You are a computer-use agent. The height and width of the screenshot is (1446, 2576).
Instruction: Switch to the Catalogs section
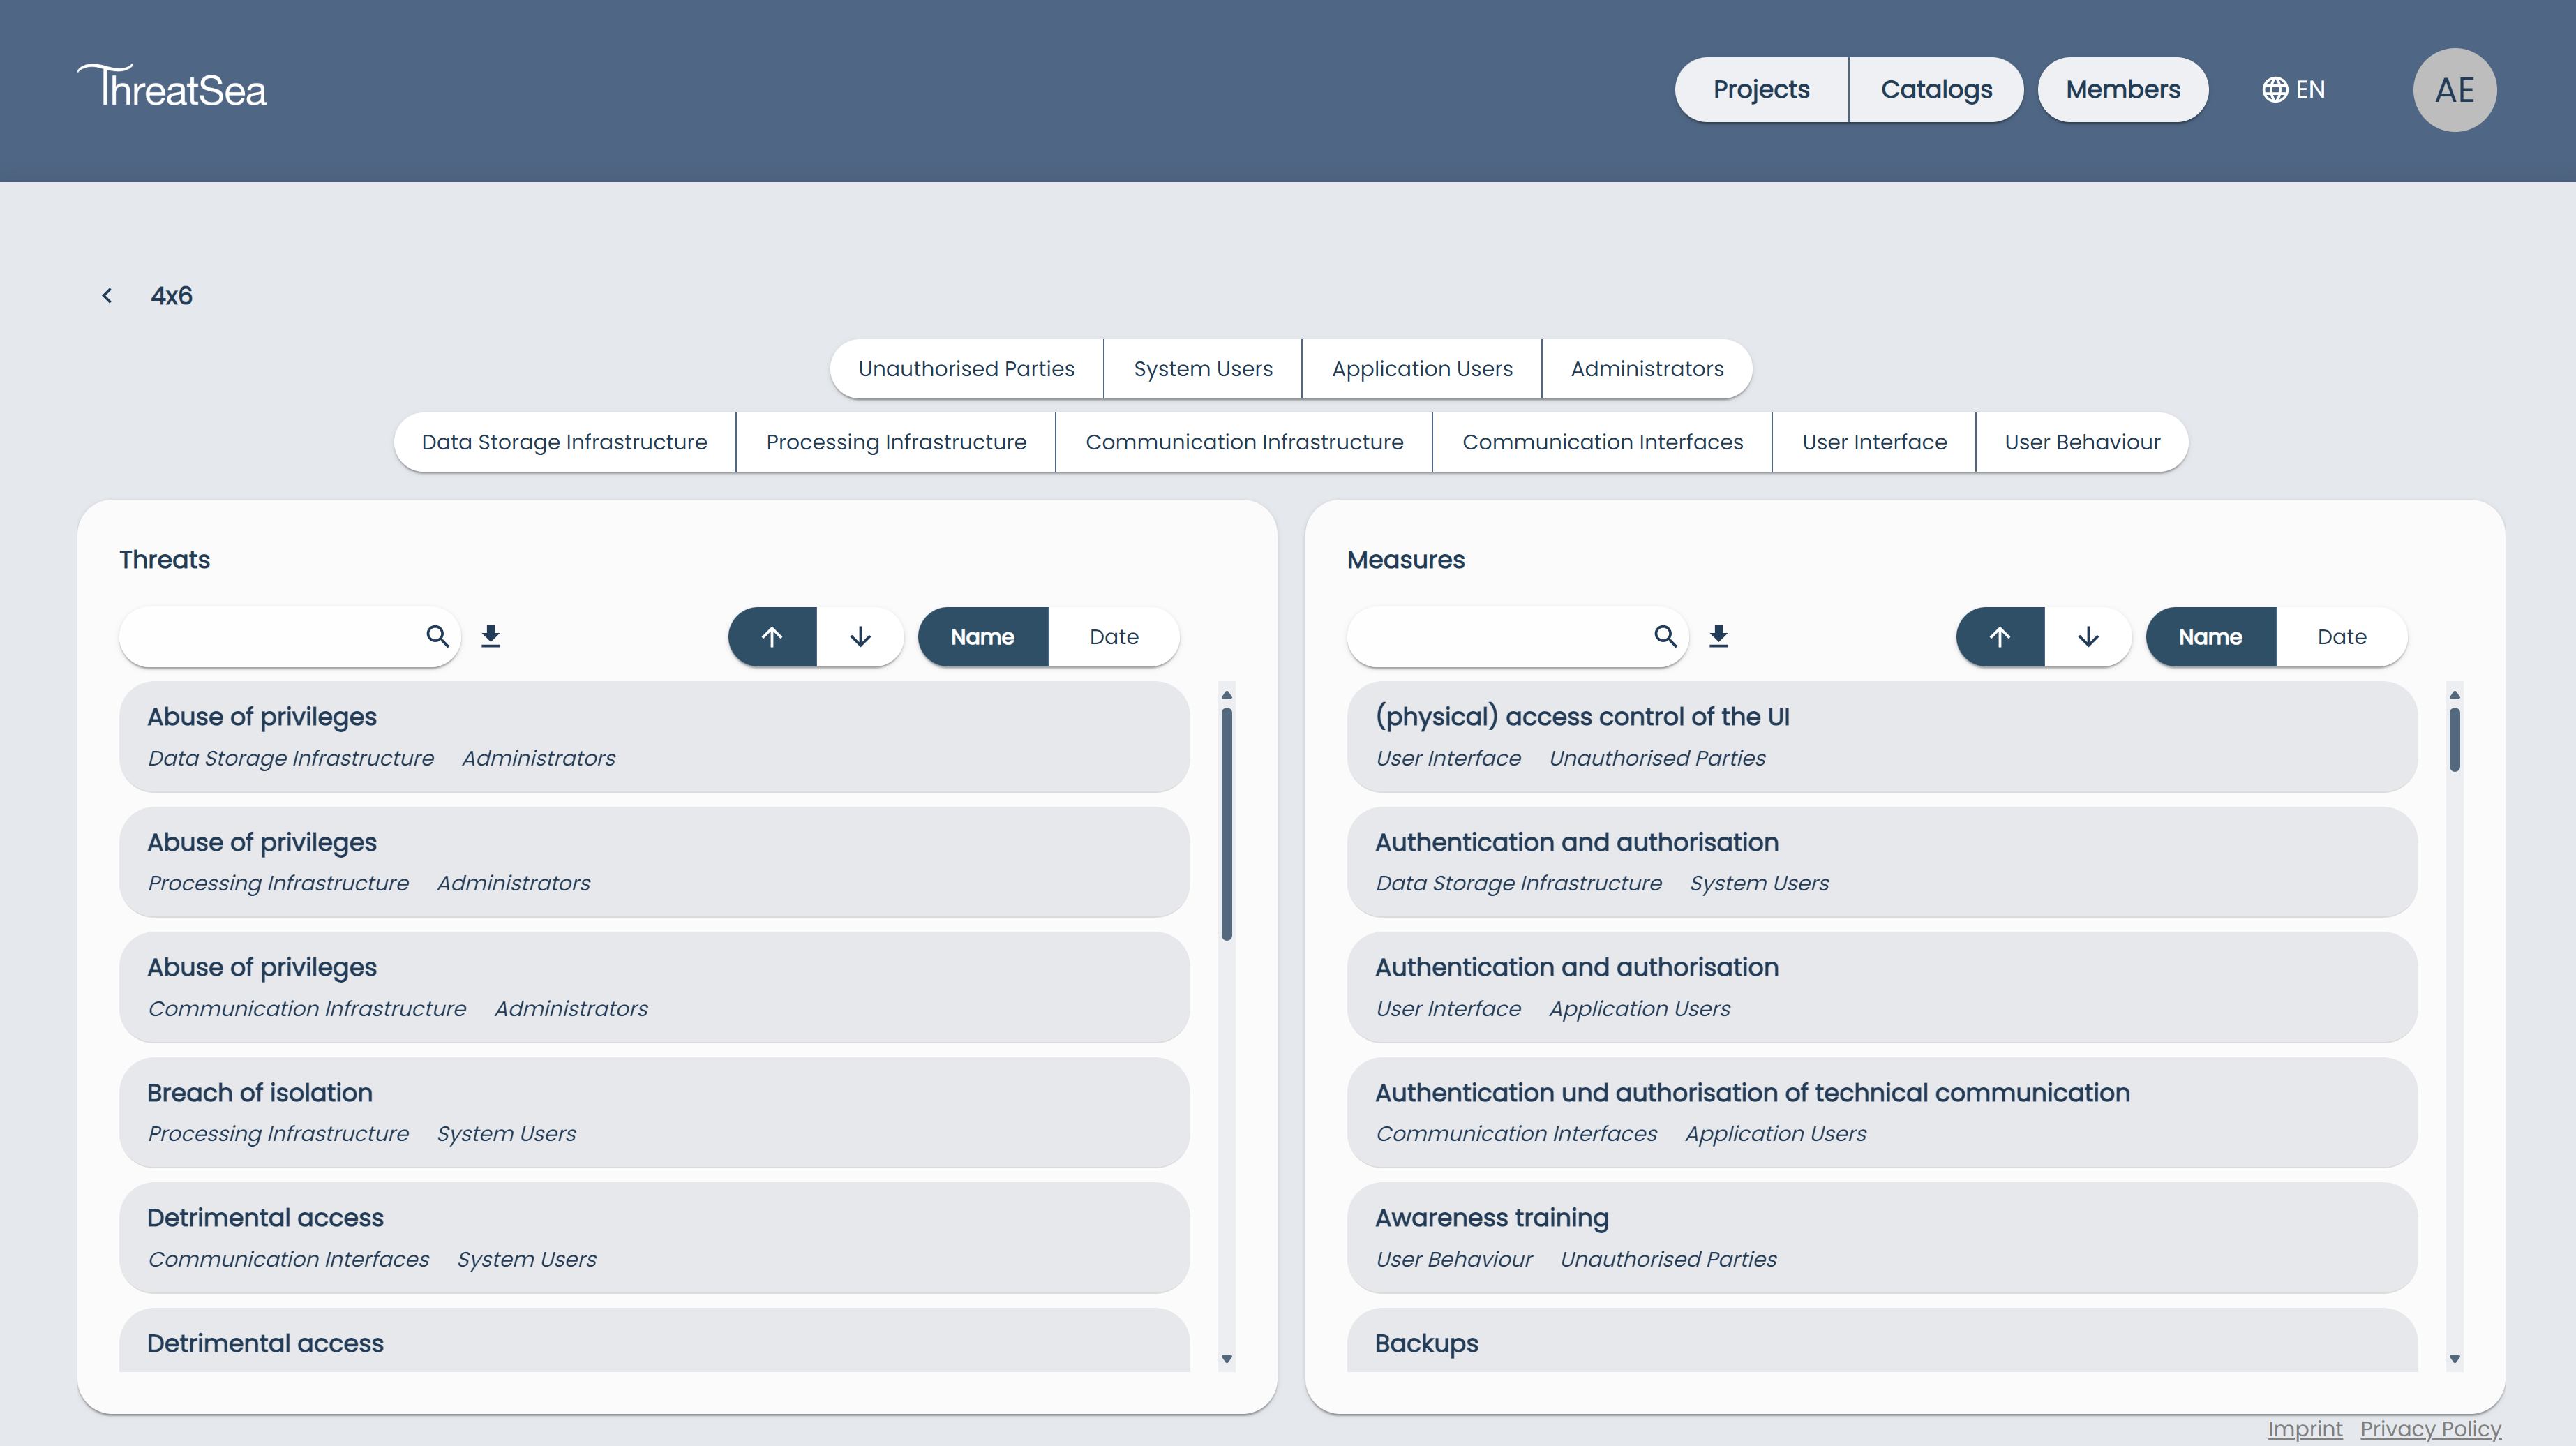point(1936,89)
